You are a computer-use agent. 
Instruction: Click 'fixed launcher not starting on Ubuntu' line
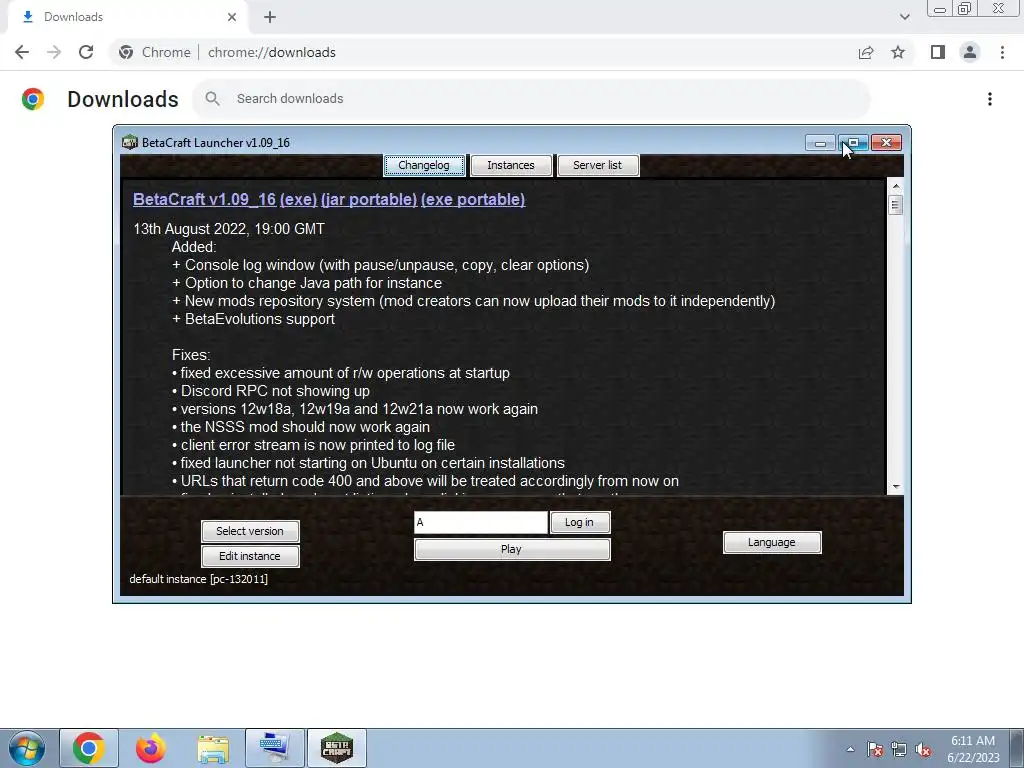click(368, 463)
